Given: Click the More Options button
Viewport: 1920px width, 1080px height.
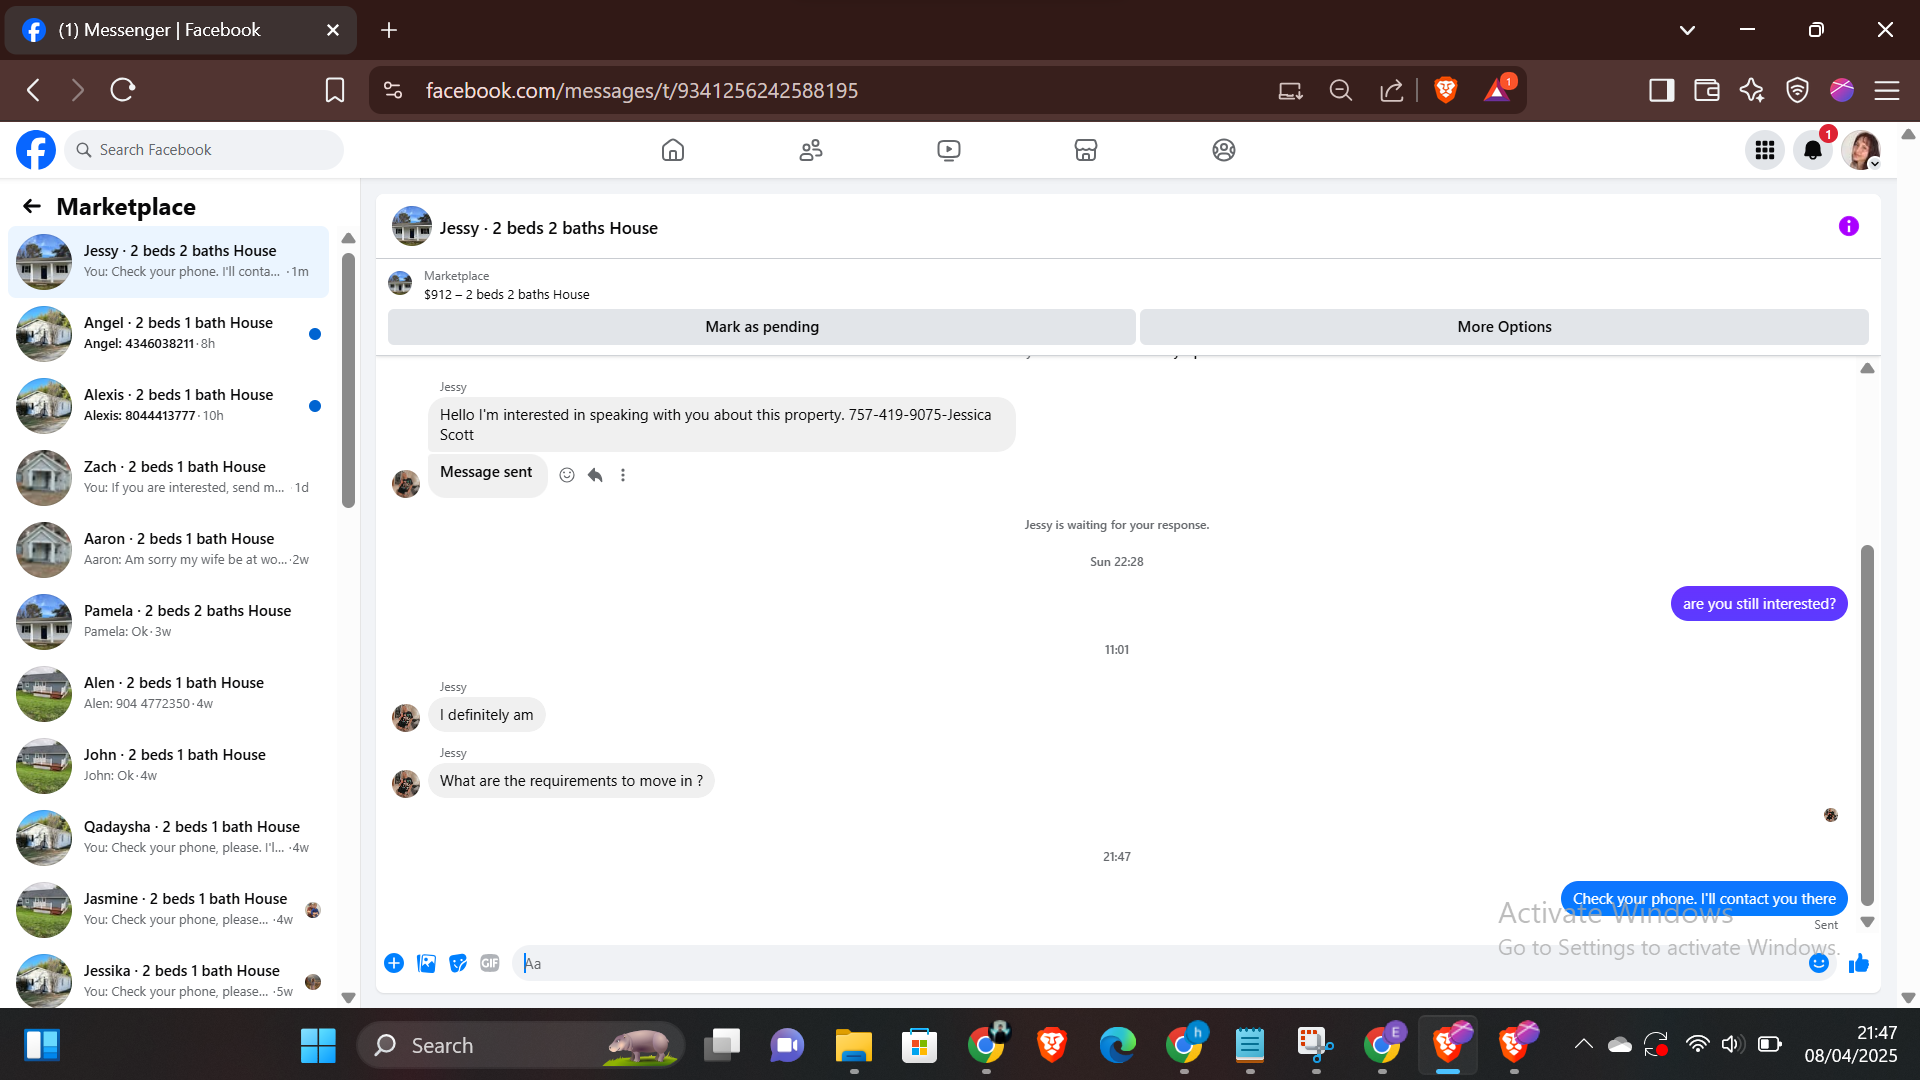Looking at the screenshot, I should (x=1503, y=327).
